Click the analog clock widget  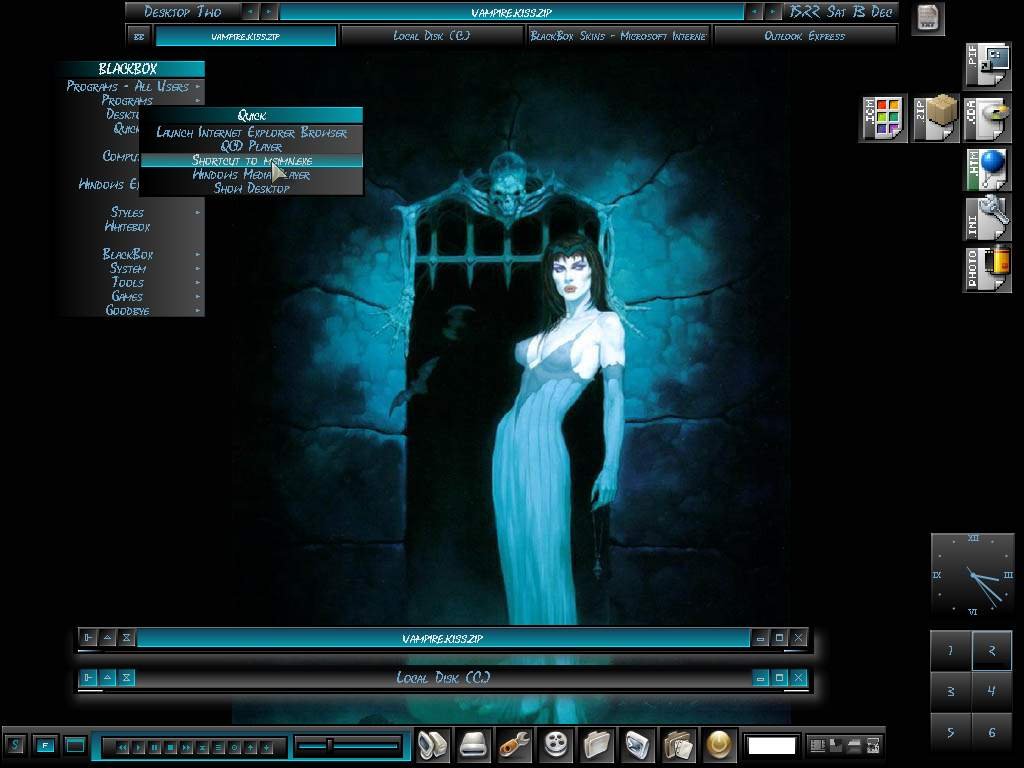(972, 575)
